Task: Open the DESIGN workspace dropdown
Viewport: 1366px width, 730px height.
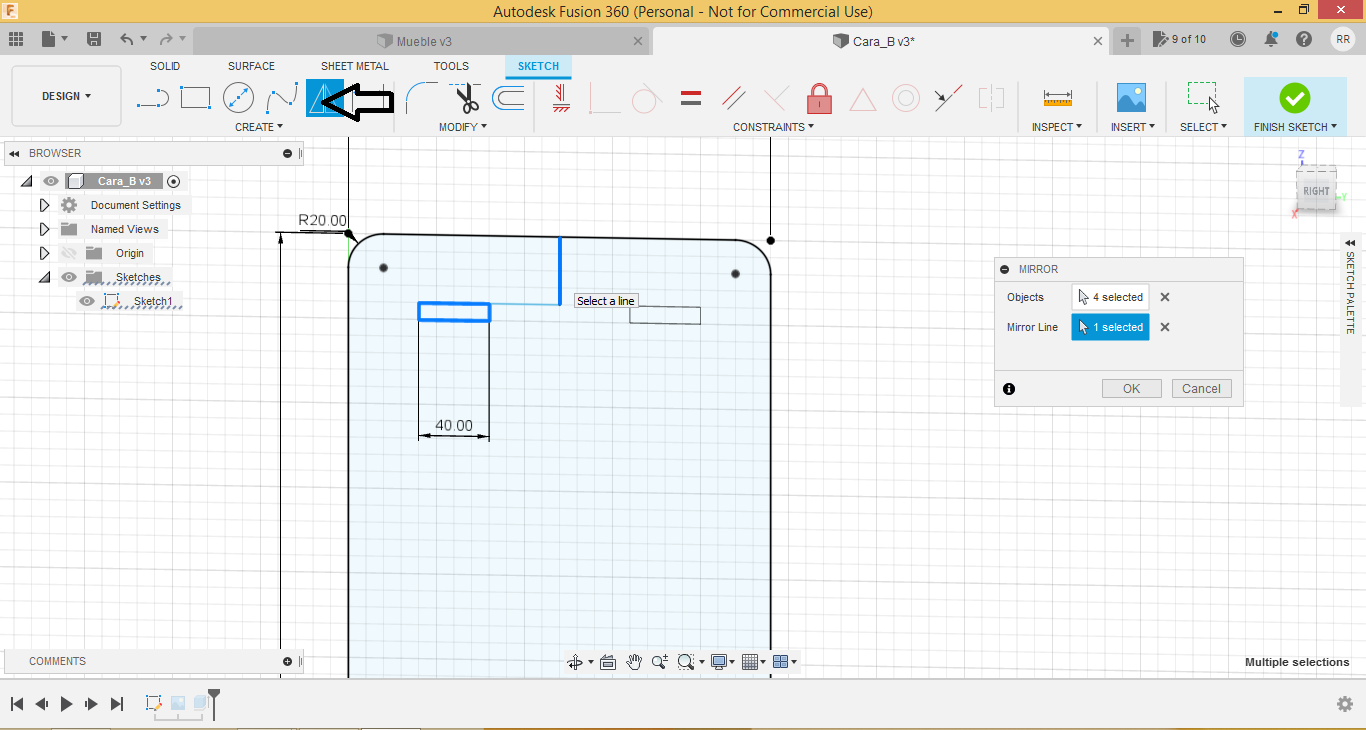Action: [x=66, y=96]
